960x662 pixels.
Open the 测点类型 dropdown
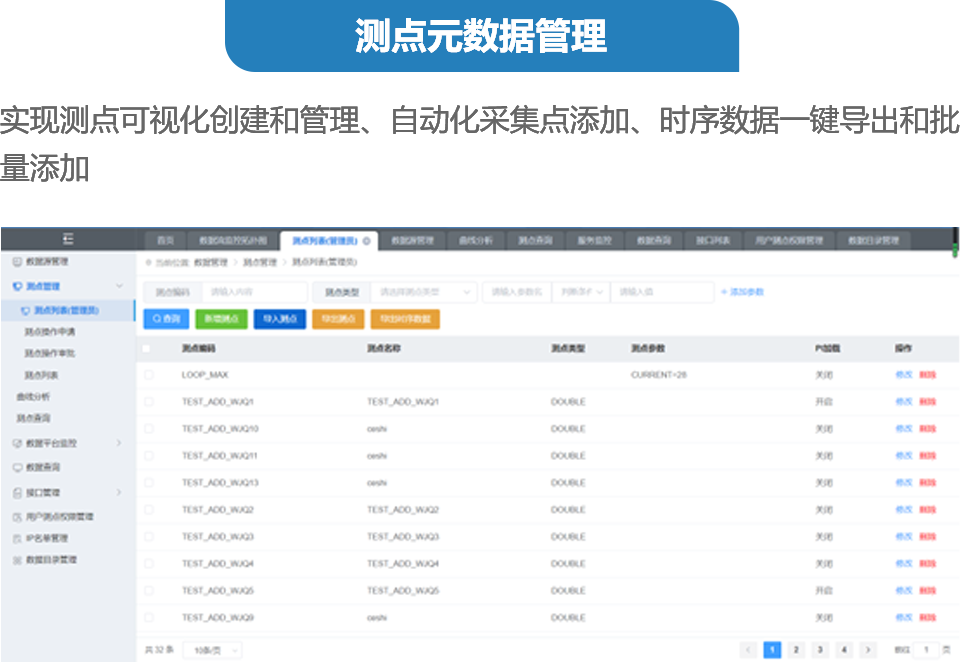423,292
